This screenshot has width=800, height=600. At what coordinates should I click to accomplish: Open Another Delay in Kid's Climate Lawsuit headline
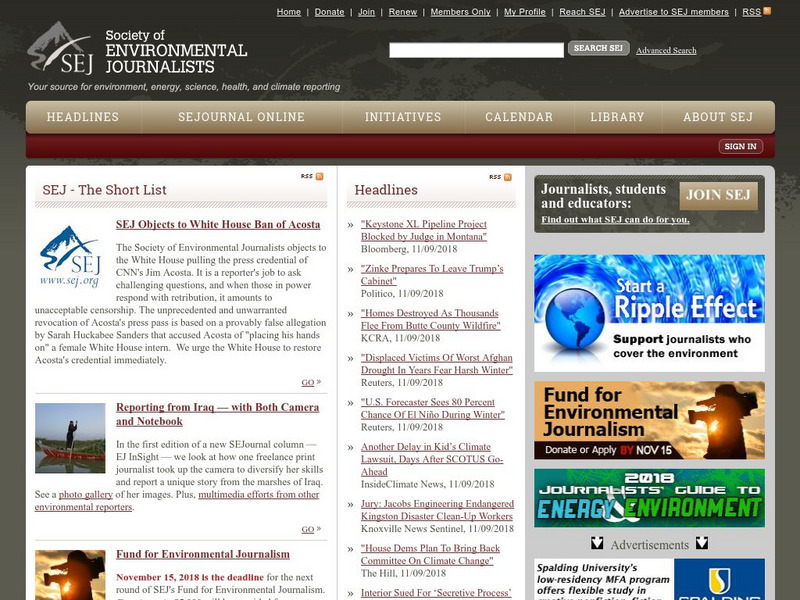(432, 459)
